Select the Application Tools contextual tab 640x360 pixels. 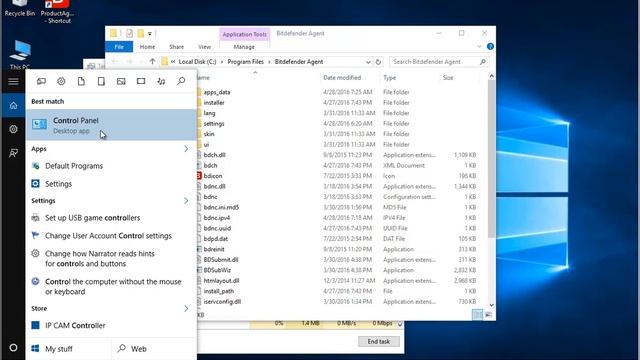244,34
